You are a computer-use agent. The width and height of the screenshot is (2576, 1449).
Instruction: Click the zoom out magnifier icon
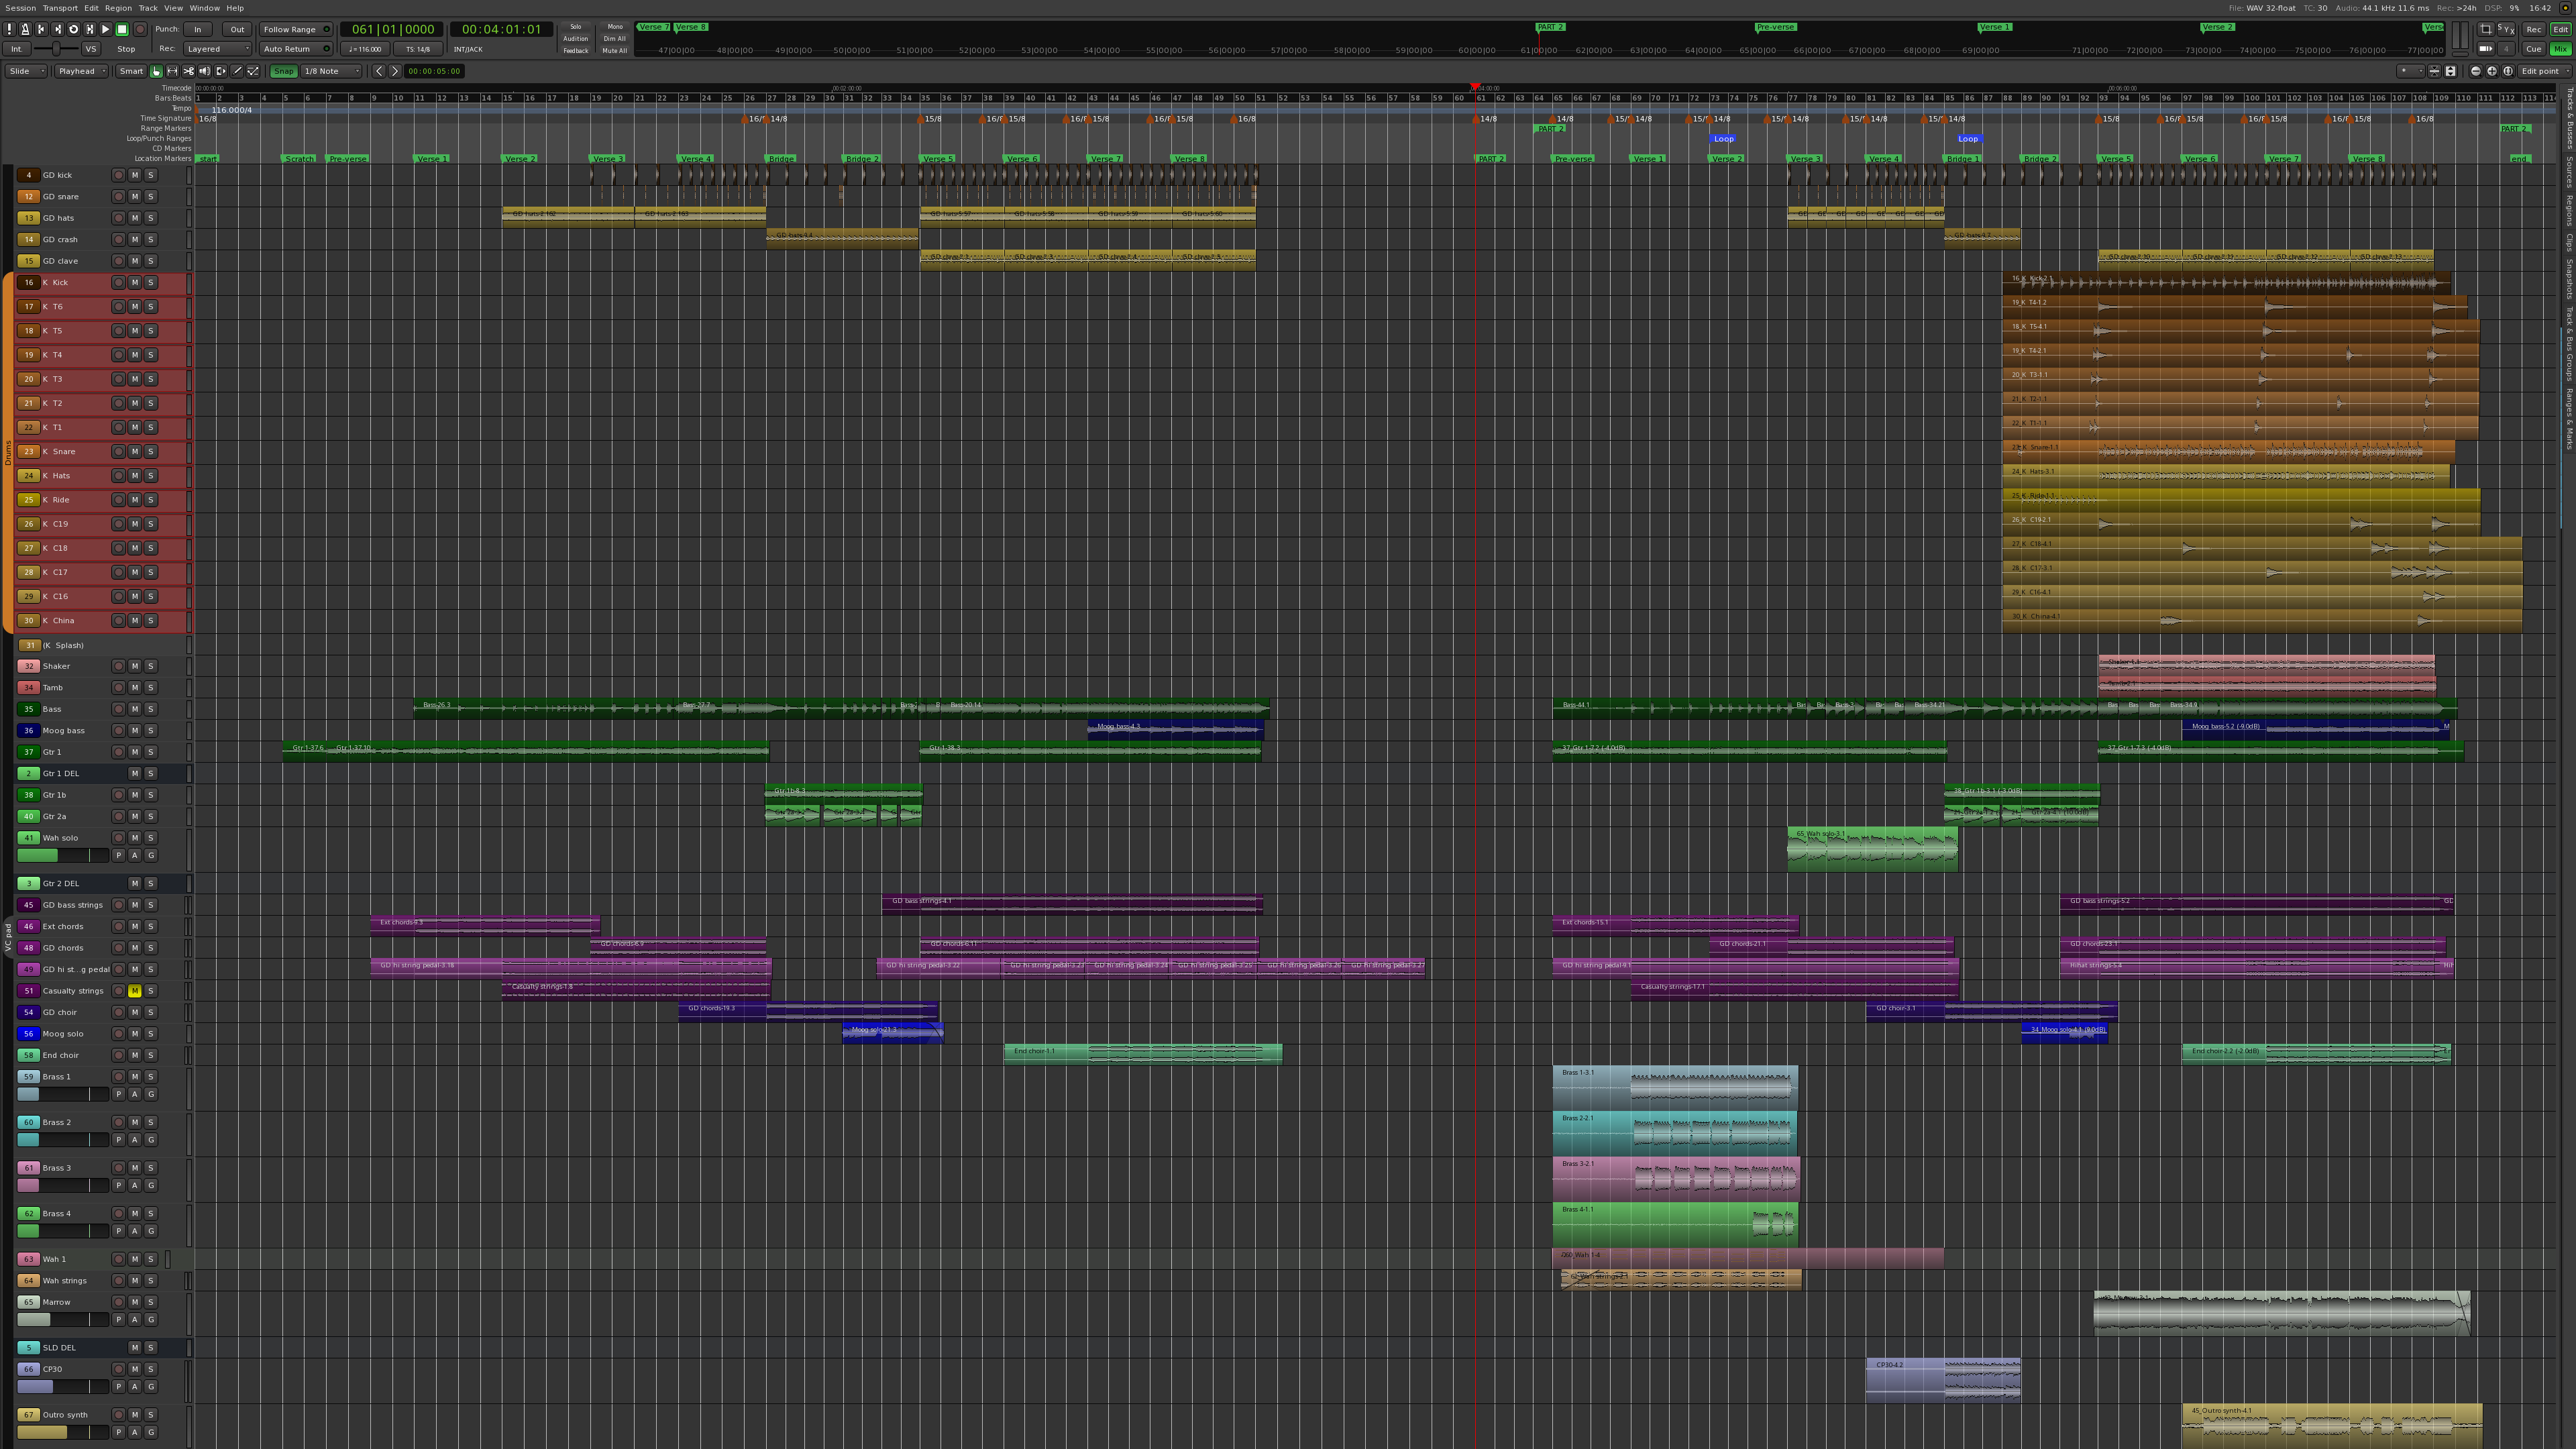tap(2476, 71)
